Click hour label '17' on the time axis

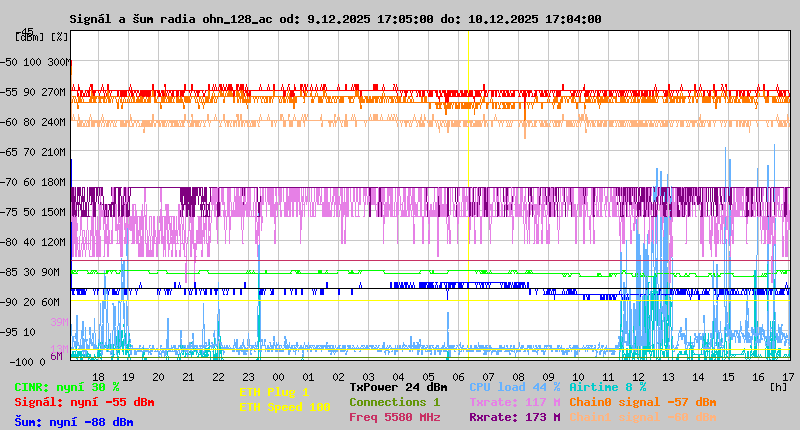[x=788, y=377]
